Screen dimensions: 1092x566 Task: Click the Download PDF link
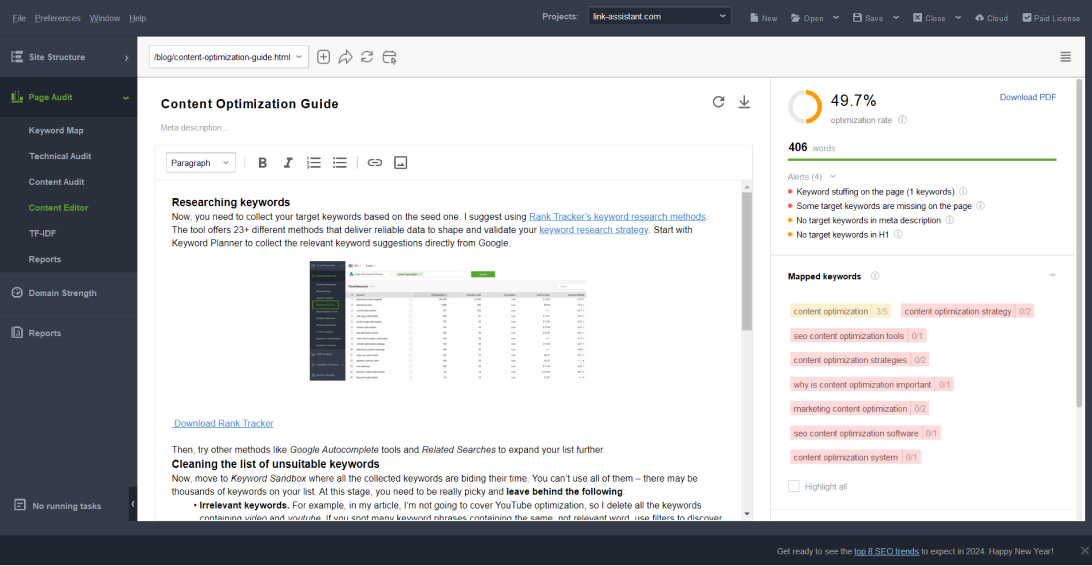pos(1027,97)
